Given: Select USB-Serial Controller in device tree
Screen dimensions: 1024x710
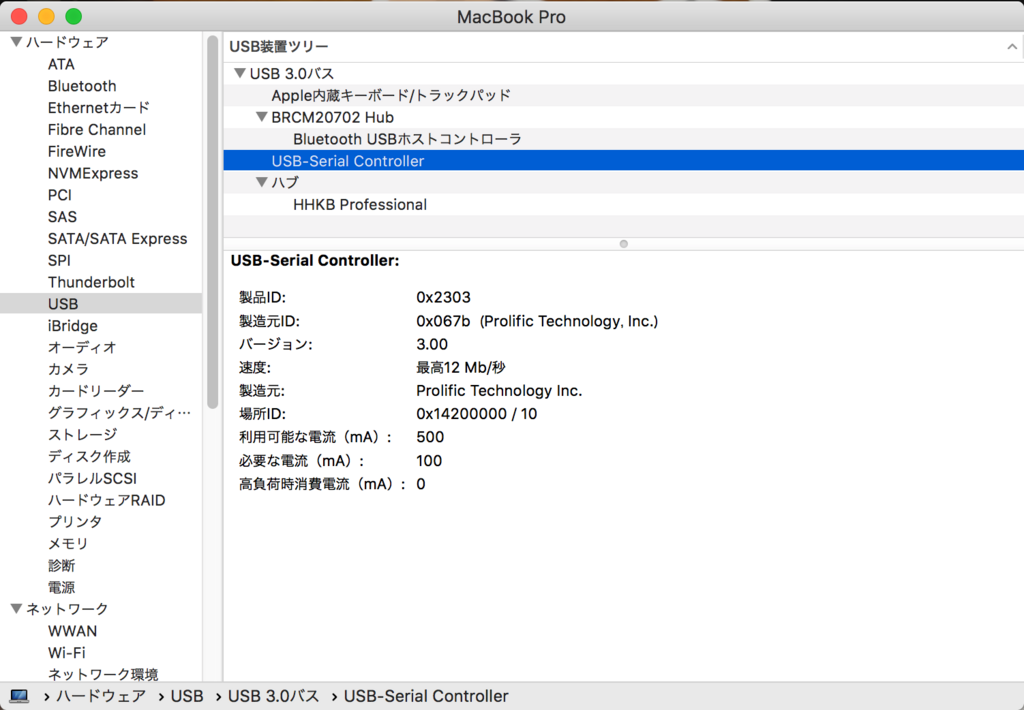Looking at the screenshot, I should 623,161.
